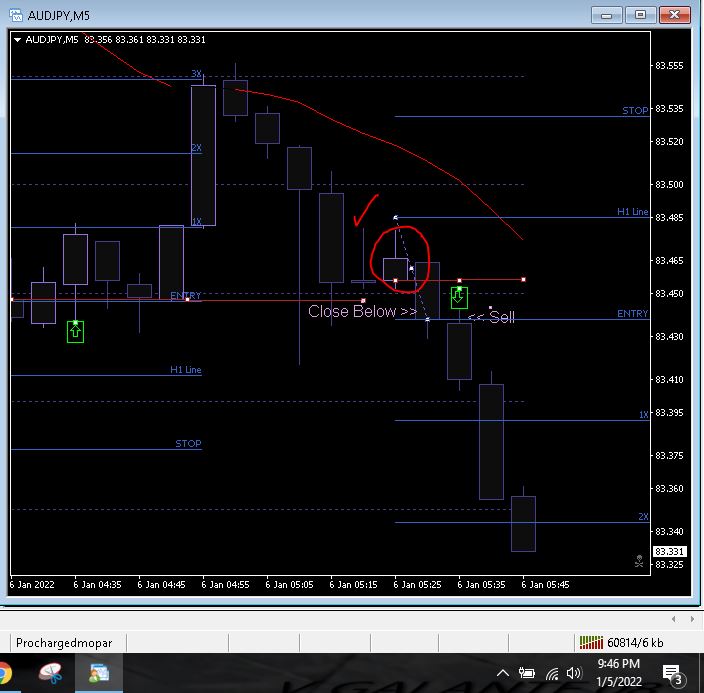The width and height of the screenshot is (704, 693).
Task: Click the scroll right arrow below the chart
Action: tap(692, 619)
